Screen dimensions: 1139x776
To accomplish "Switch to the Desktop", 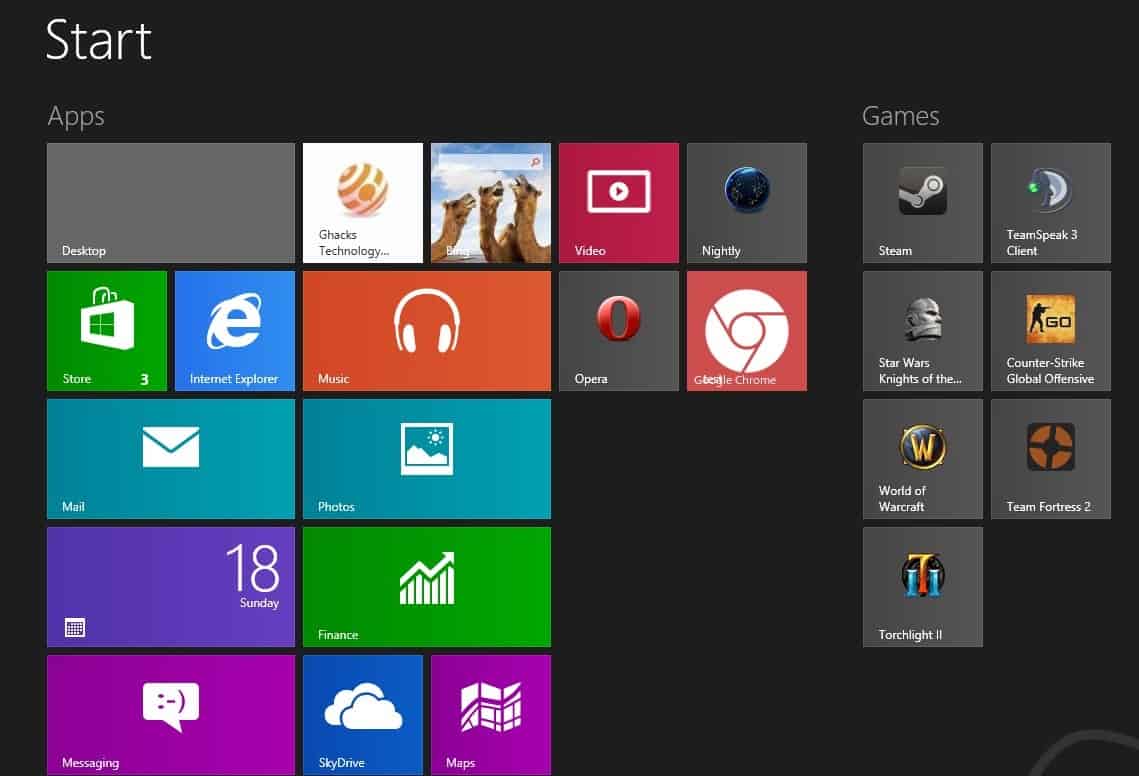I will pyautogui.click(x=170, y=202).
